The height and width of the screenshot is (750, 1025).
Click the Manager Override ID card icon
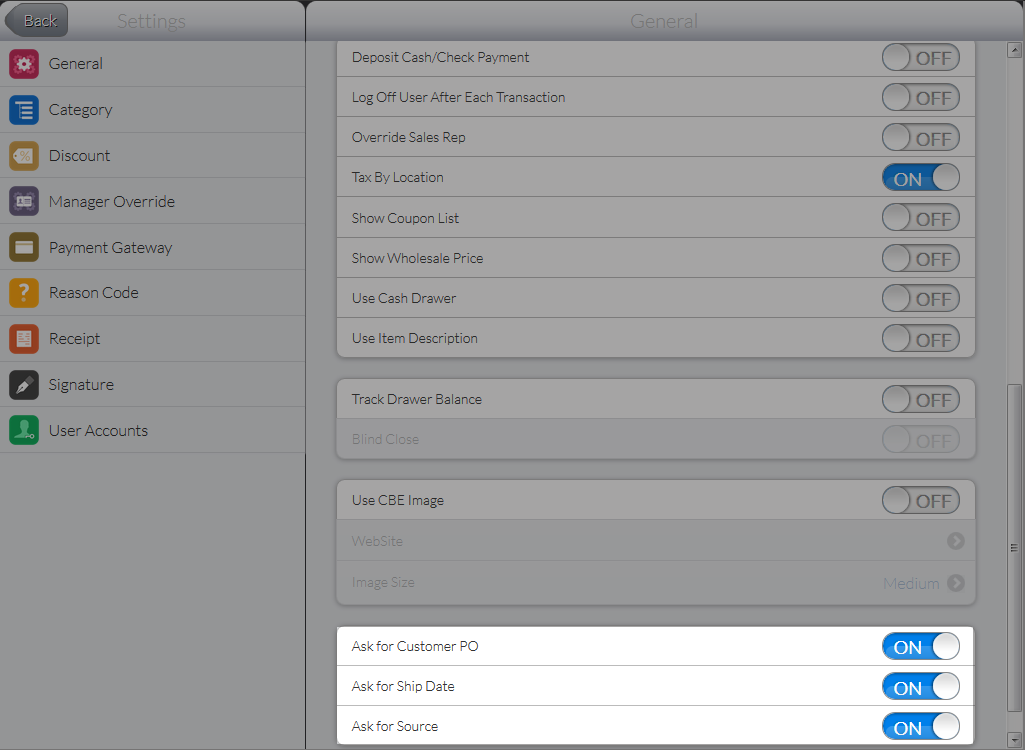tap(24, 202)
